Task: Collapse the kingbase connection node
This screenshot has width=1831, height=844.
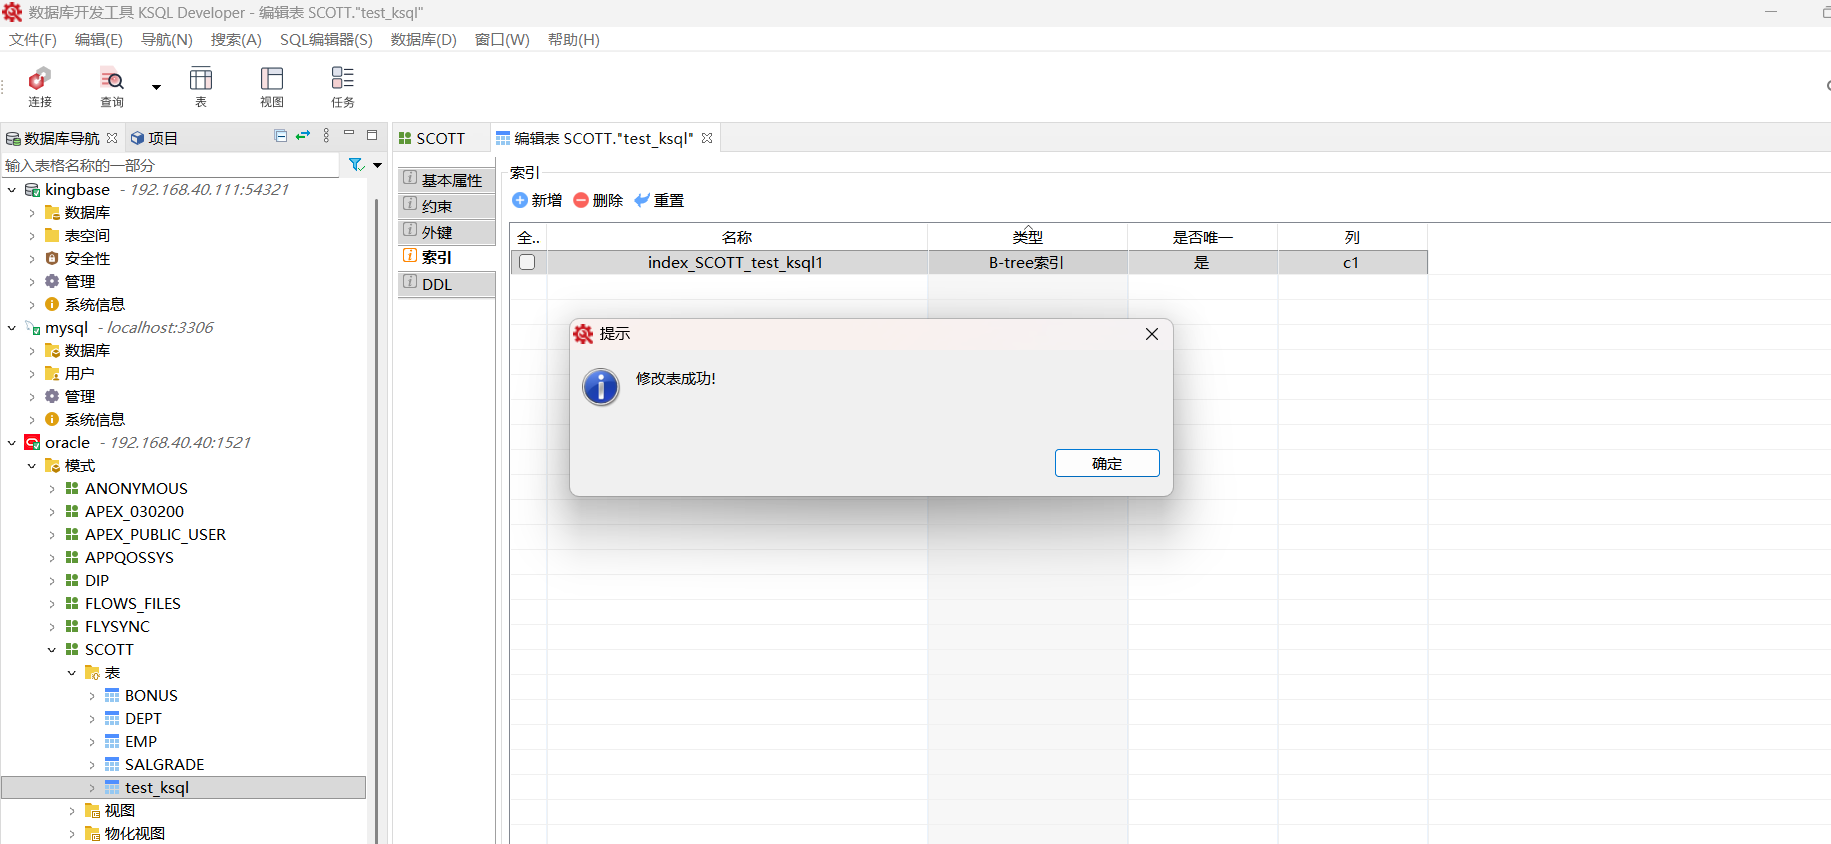Action: [x=12, y=190]
